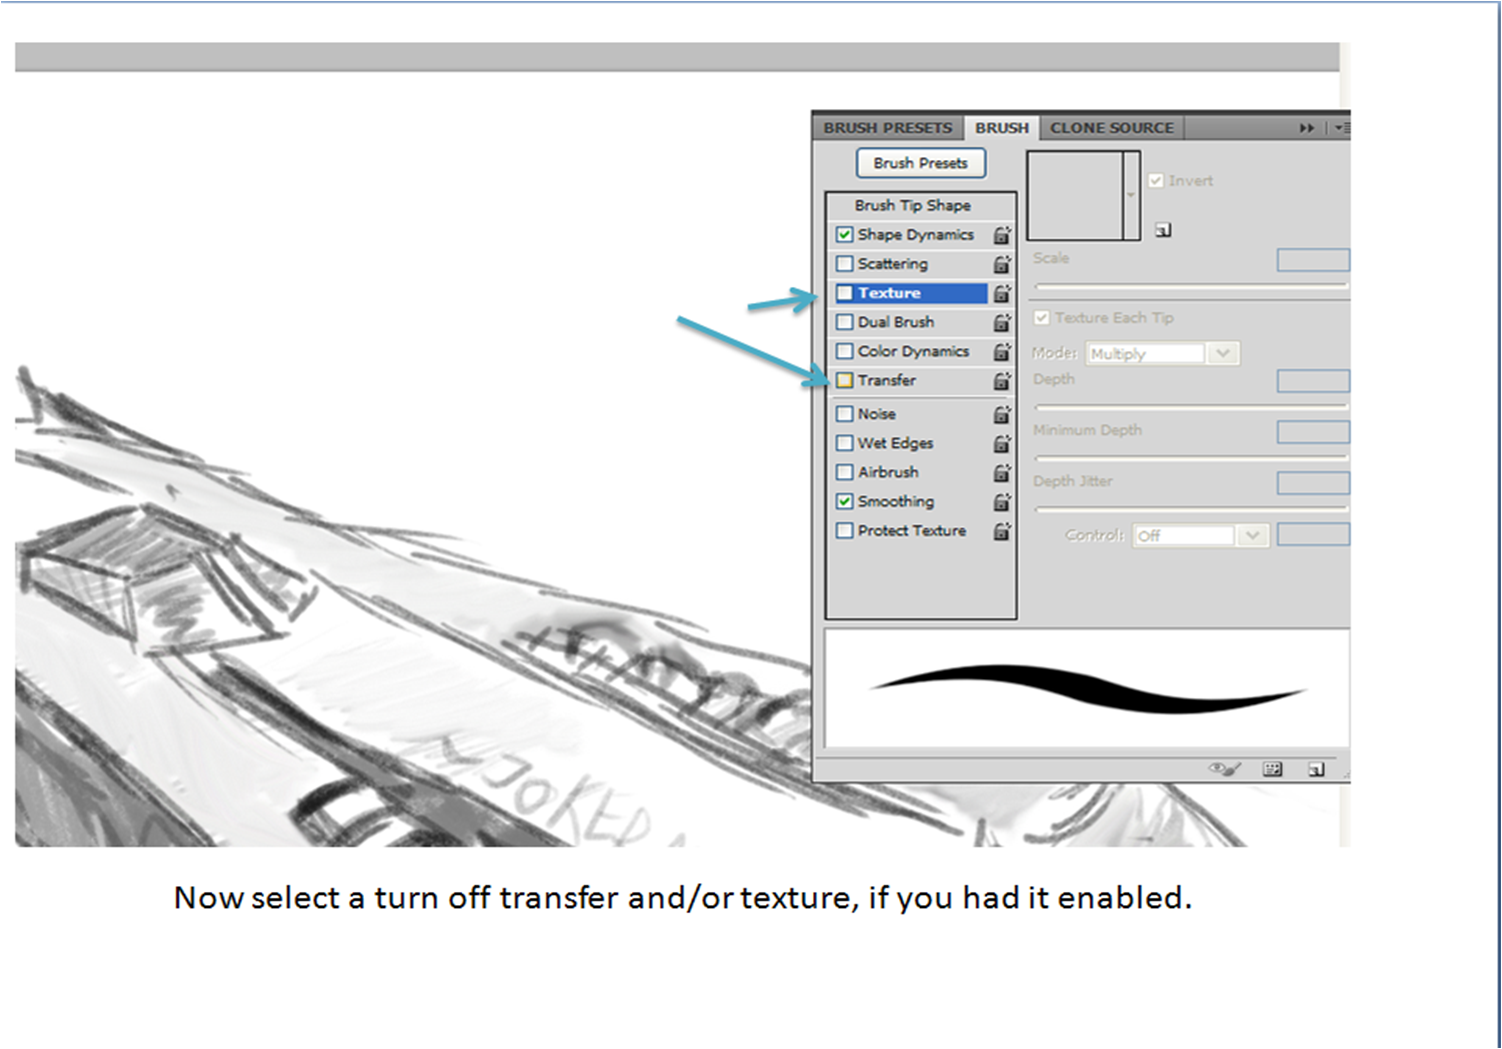Switch to the Clone Source tab

point(1111,128)
